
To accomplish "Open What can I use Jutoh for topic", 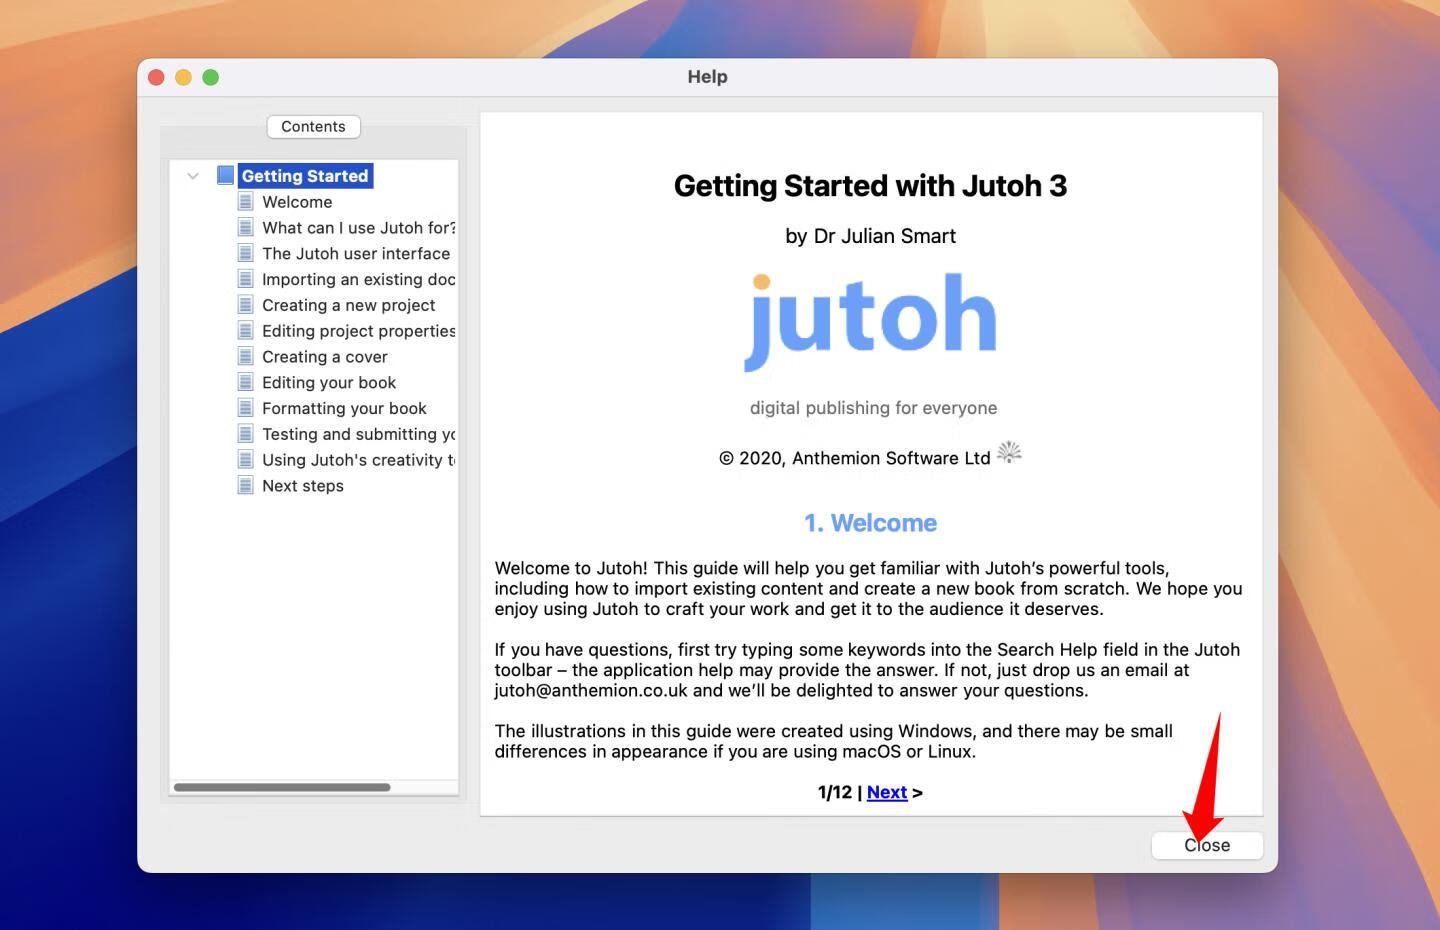I will (359, 228).
